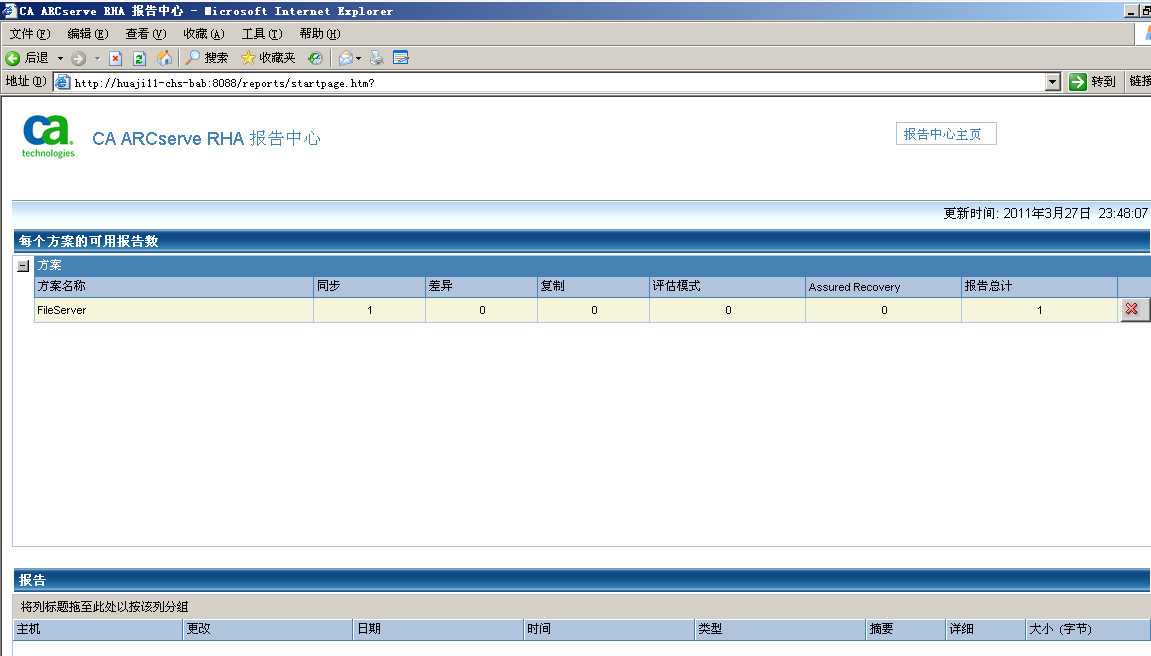Open the 查看 menu
This screenshot has height=656, width=1151.
(x=145, y=33)
